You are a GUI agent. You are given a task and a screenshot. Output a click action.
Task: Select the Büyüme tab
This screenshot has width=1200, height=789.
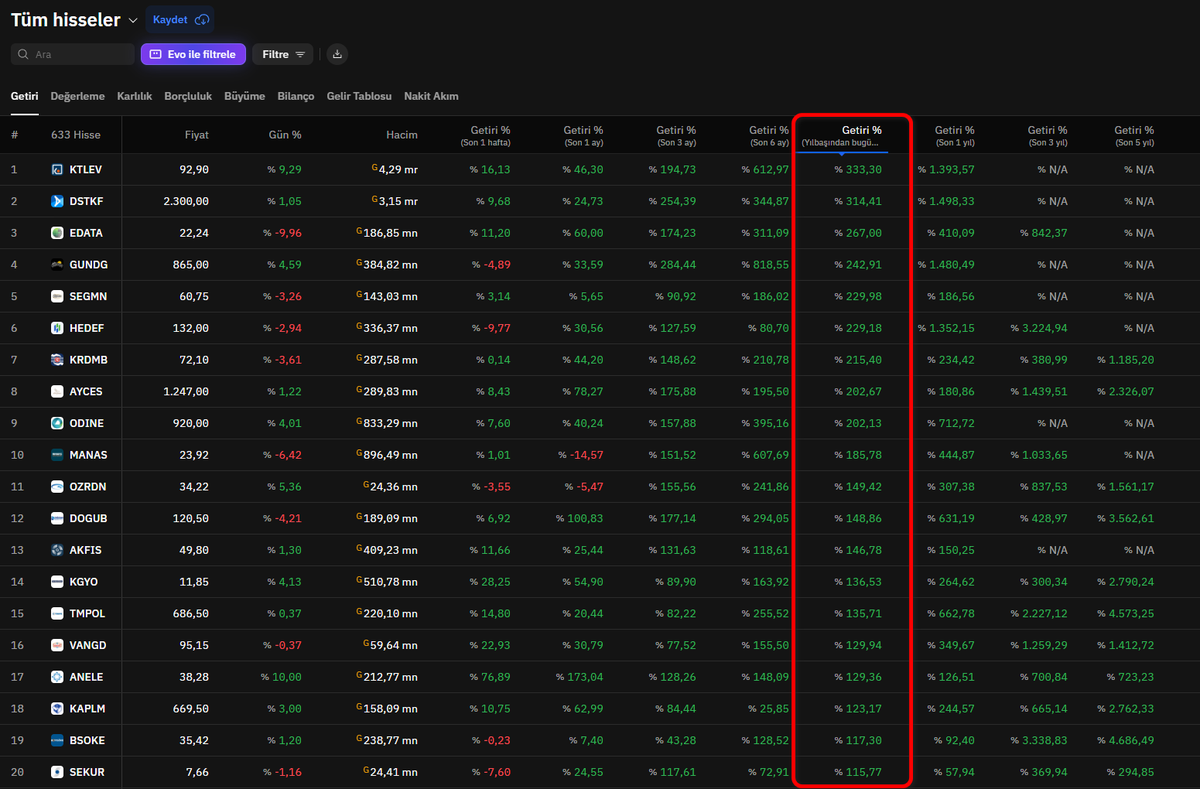(x=245, y=96)
